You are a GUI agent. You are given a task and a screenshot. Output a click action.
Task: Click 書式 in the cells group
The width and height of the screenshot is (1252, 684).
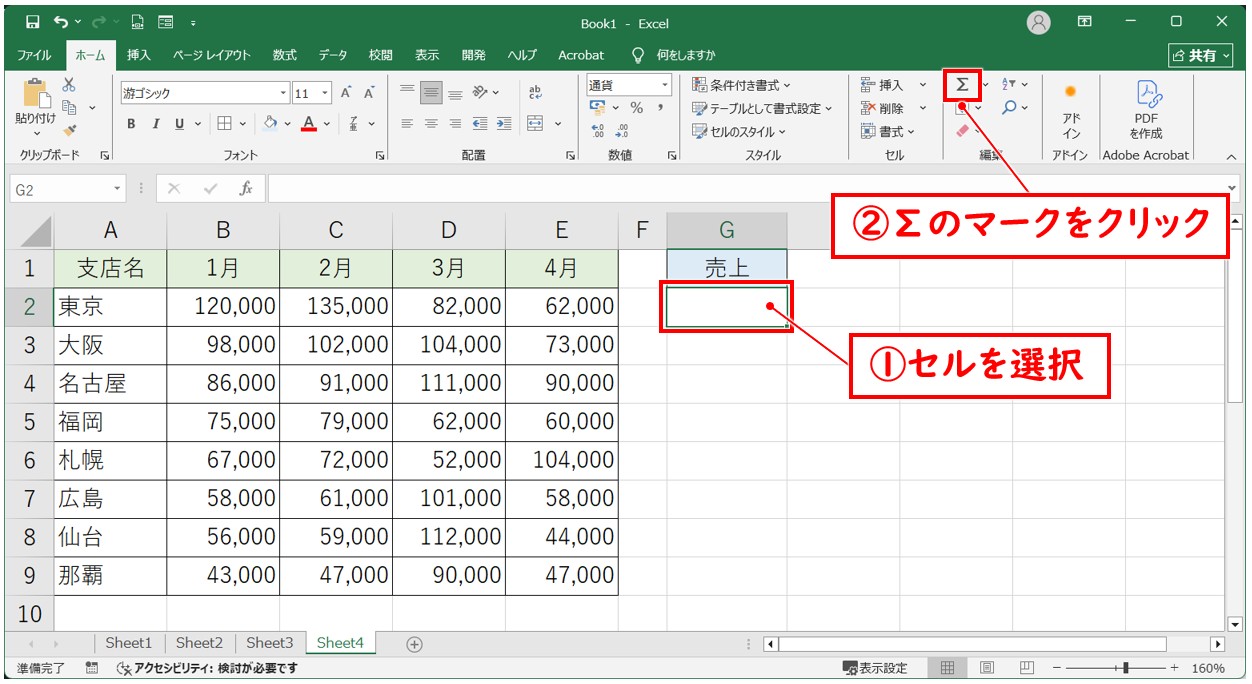[x=887, y=131]
